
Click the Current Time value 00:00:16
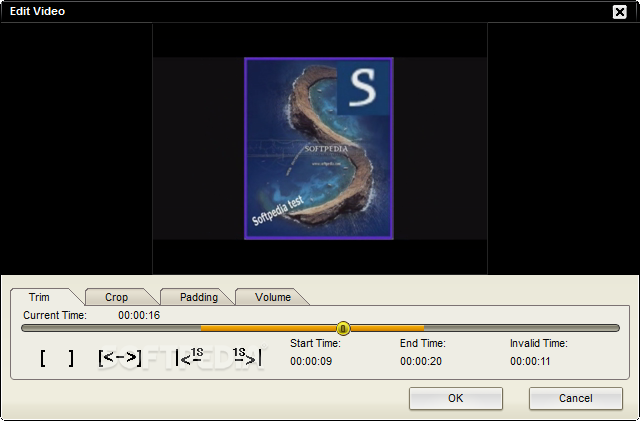tap(139, 315)
